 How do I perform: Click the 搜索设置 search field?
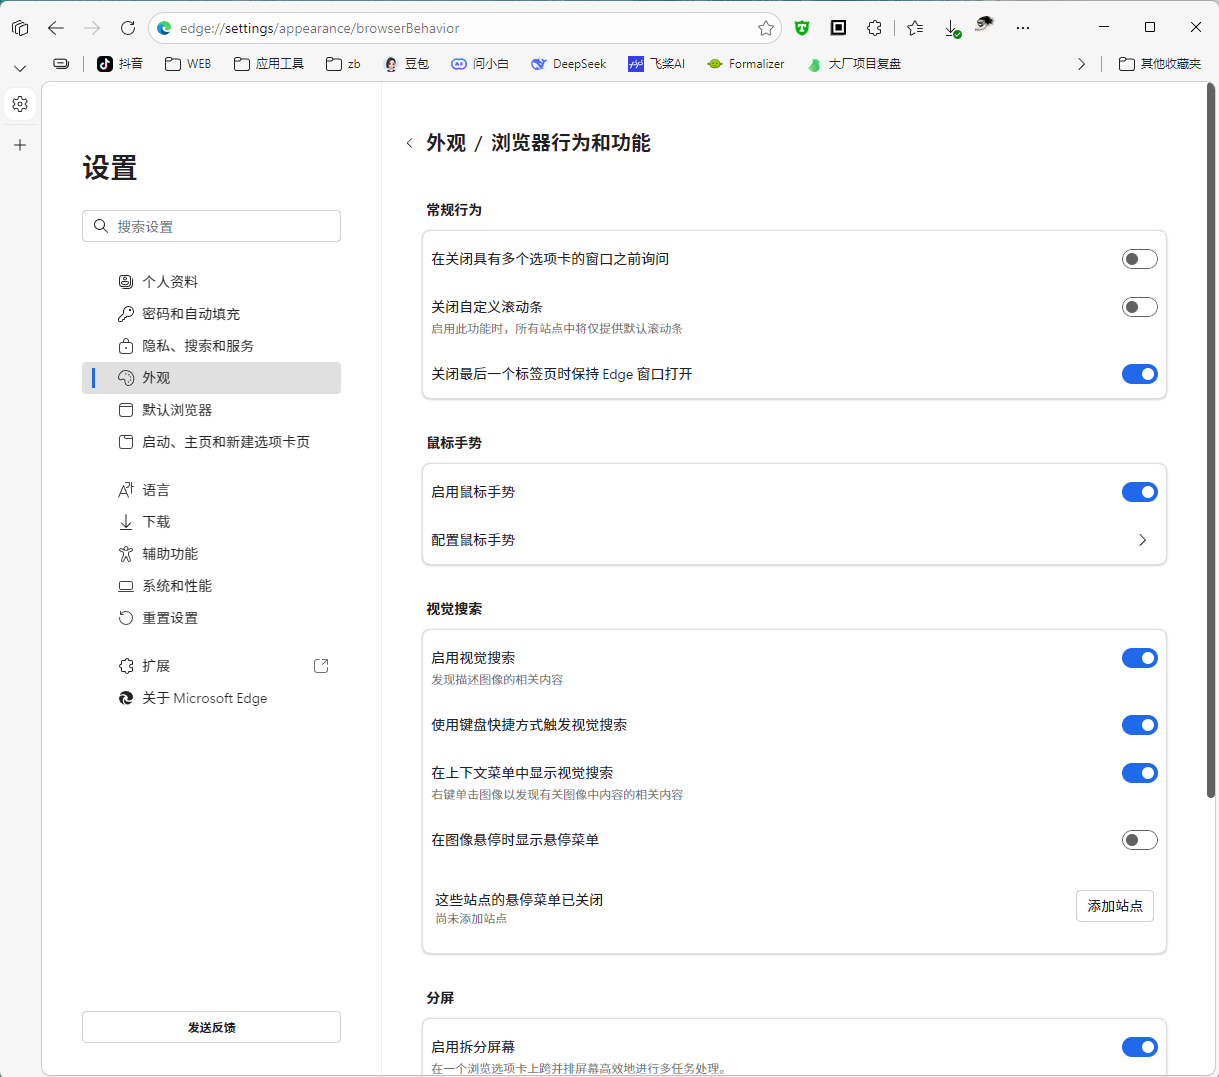pyautogui.click(x=211, y=226)
